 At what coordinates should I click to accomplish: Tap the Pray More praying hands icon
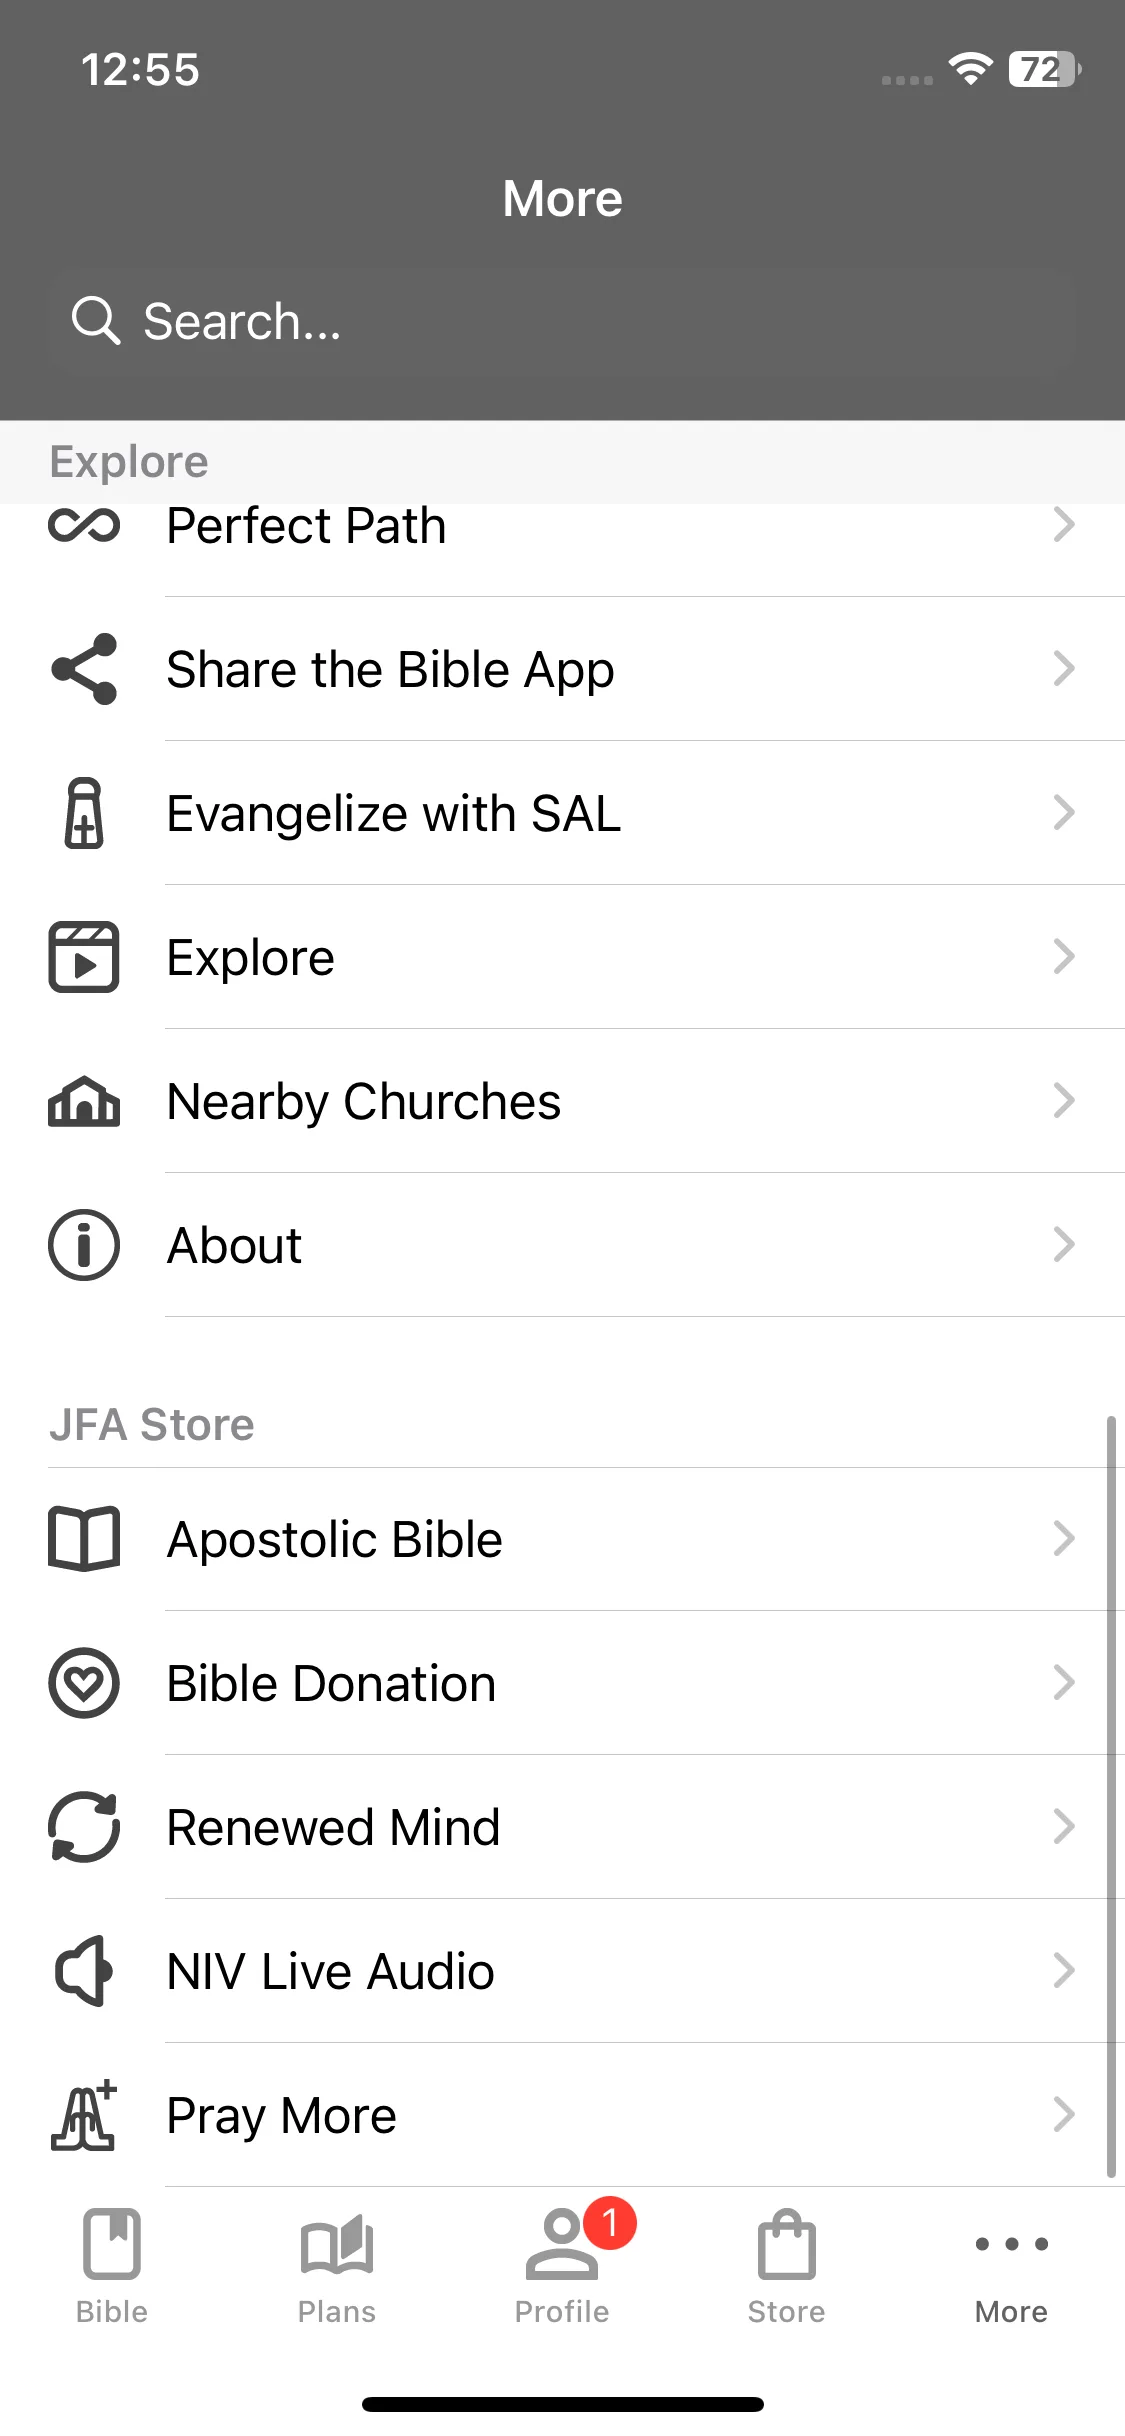(x=84, y=2115)
